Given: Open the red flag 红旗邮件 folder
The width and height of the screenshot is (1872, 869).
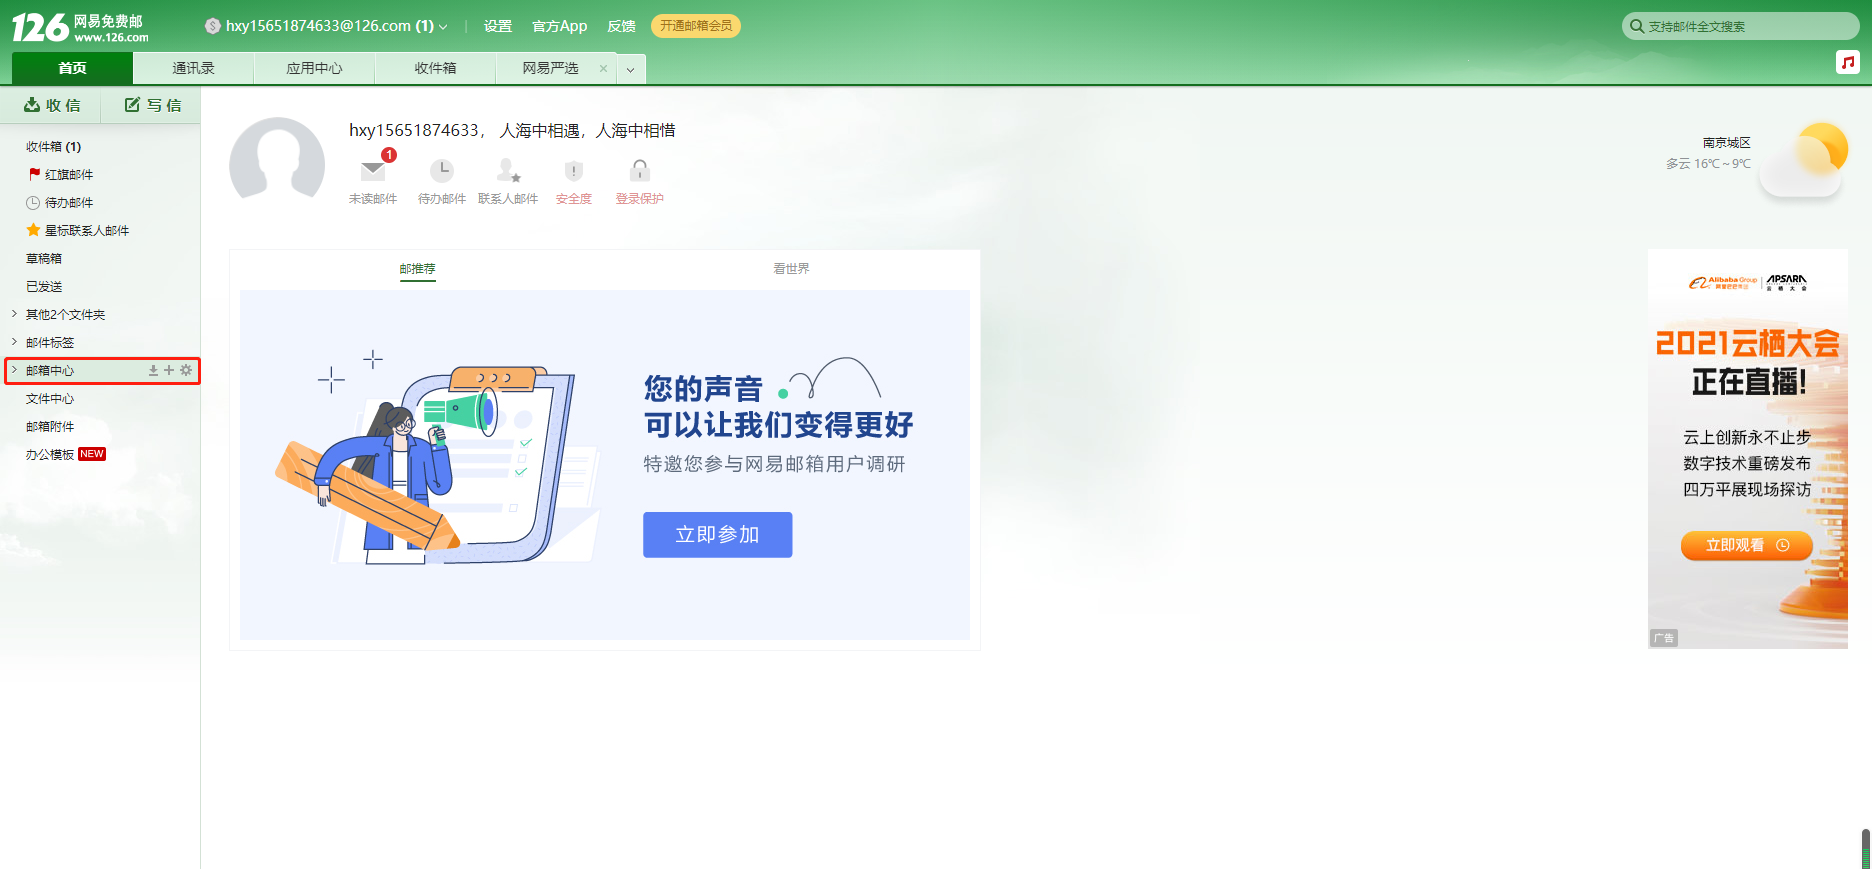Looking at the screenshot, I should 61,174.
